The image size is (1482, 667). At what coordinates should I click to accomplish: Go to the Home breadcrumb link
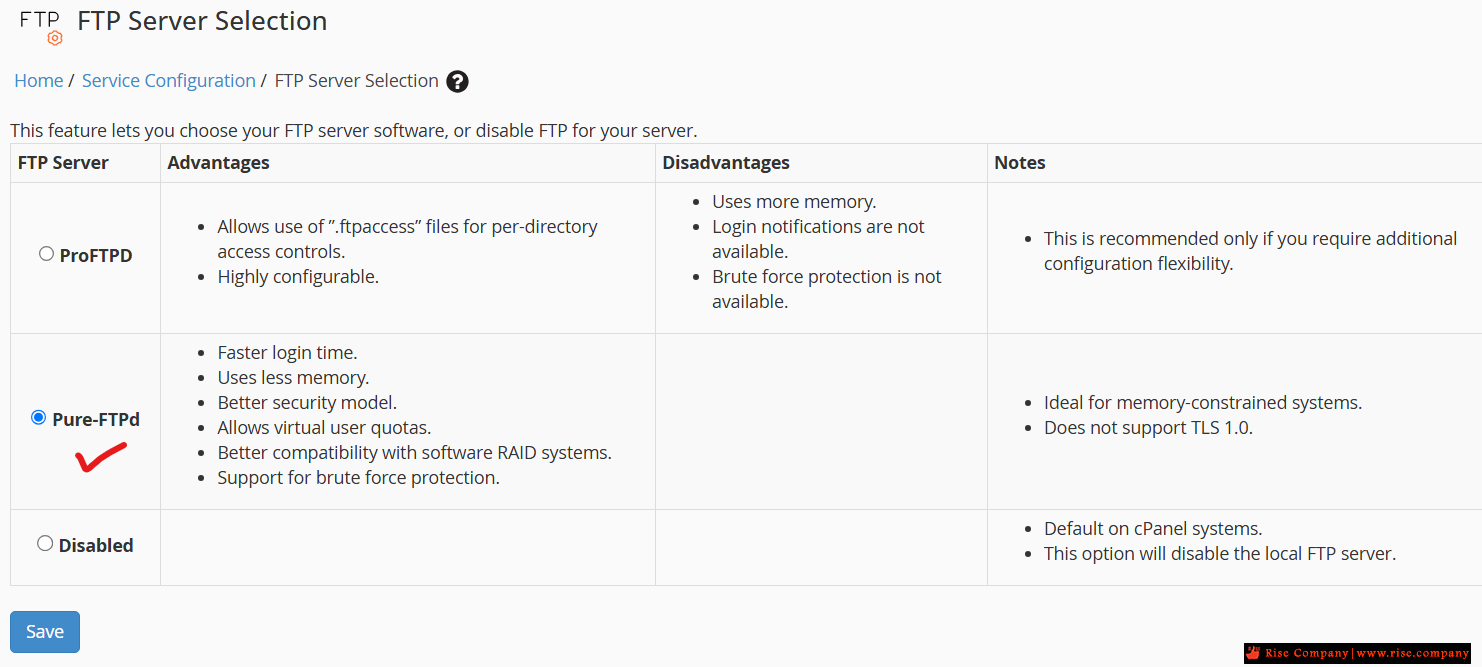click(x=39, y=81)
